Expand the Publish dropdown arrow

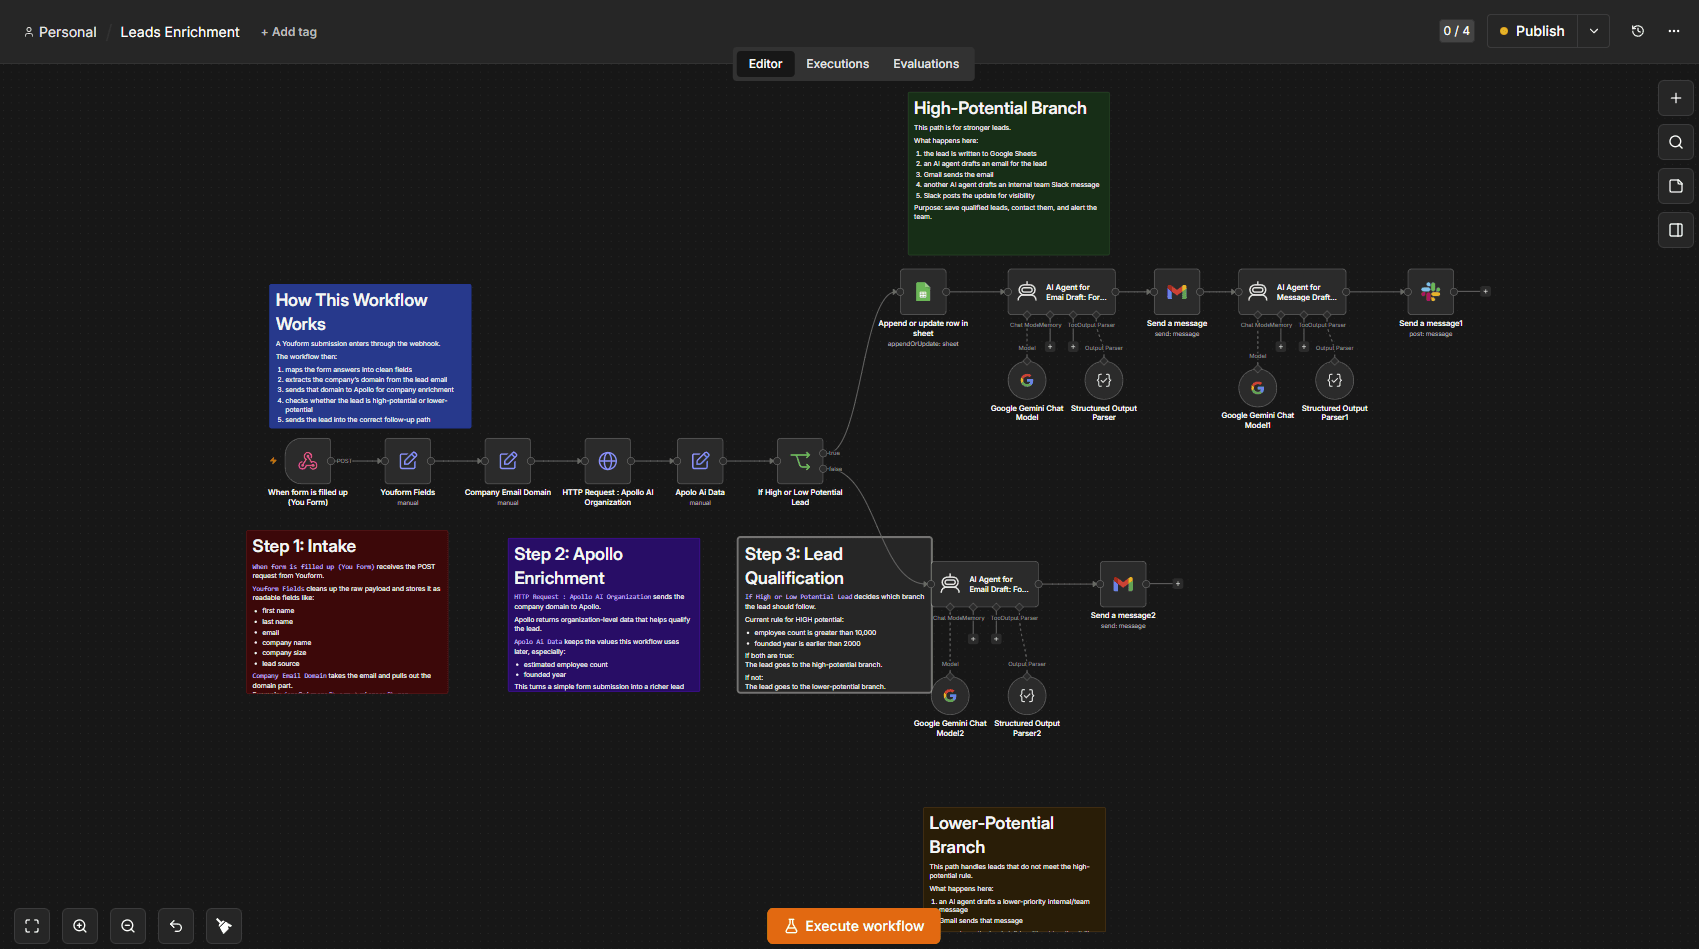[x=1594, y=31]
